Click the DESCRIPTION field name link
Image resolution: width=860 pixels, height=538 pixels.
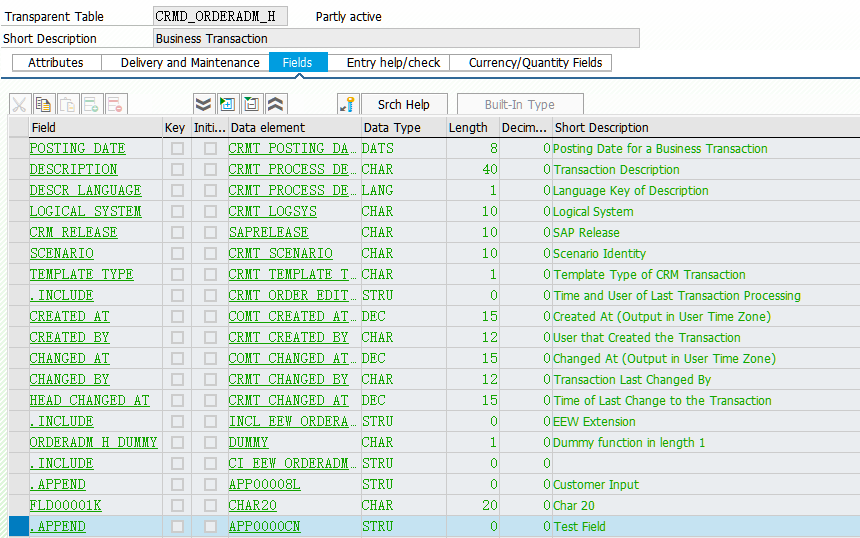click(x=73, y=169)
